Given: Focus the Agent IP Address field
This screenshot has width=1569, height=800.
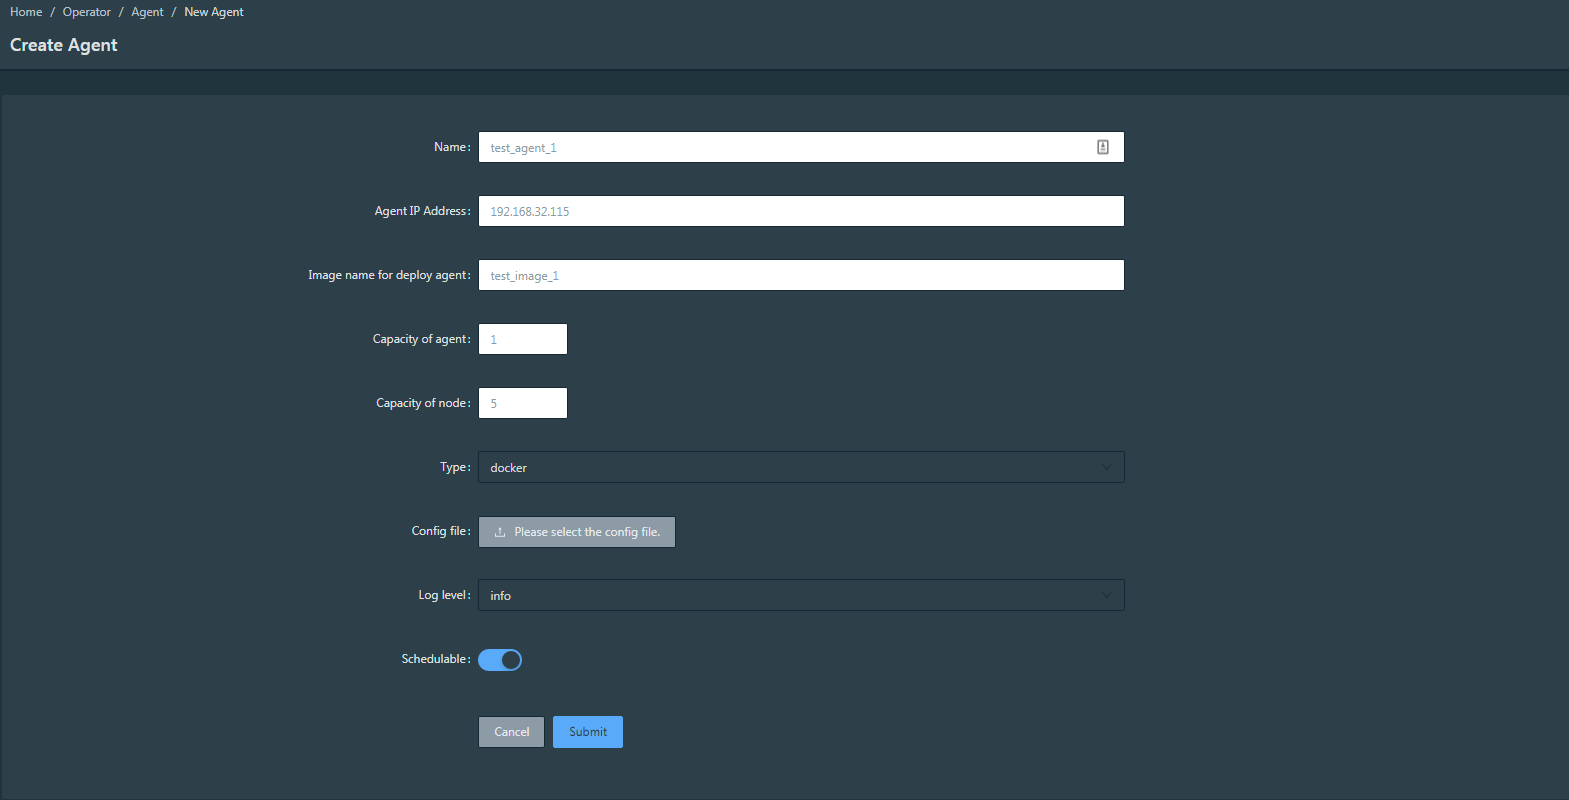Looking at the screenshot, I should coord(801,211).
